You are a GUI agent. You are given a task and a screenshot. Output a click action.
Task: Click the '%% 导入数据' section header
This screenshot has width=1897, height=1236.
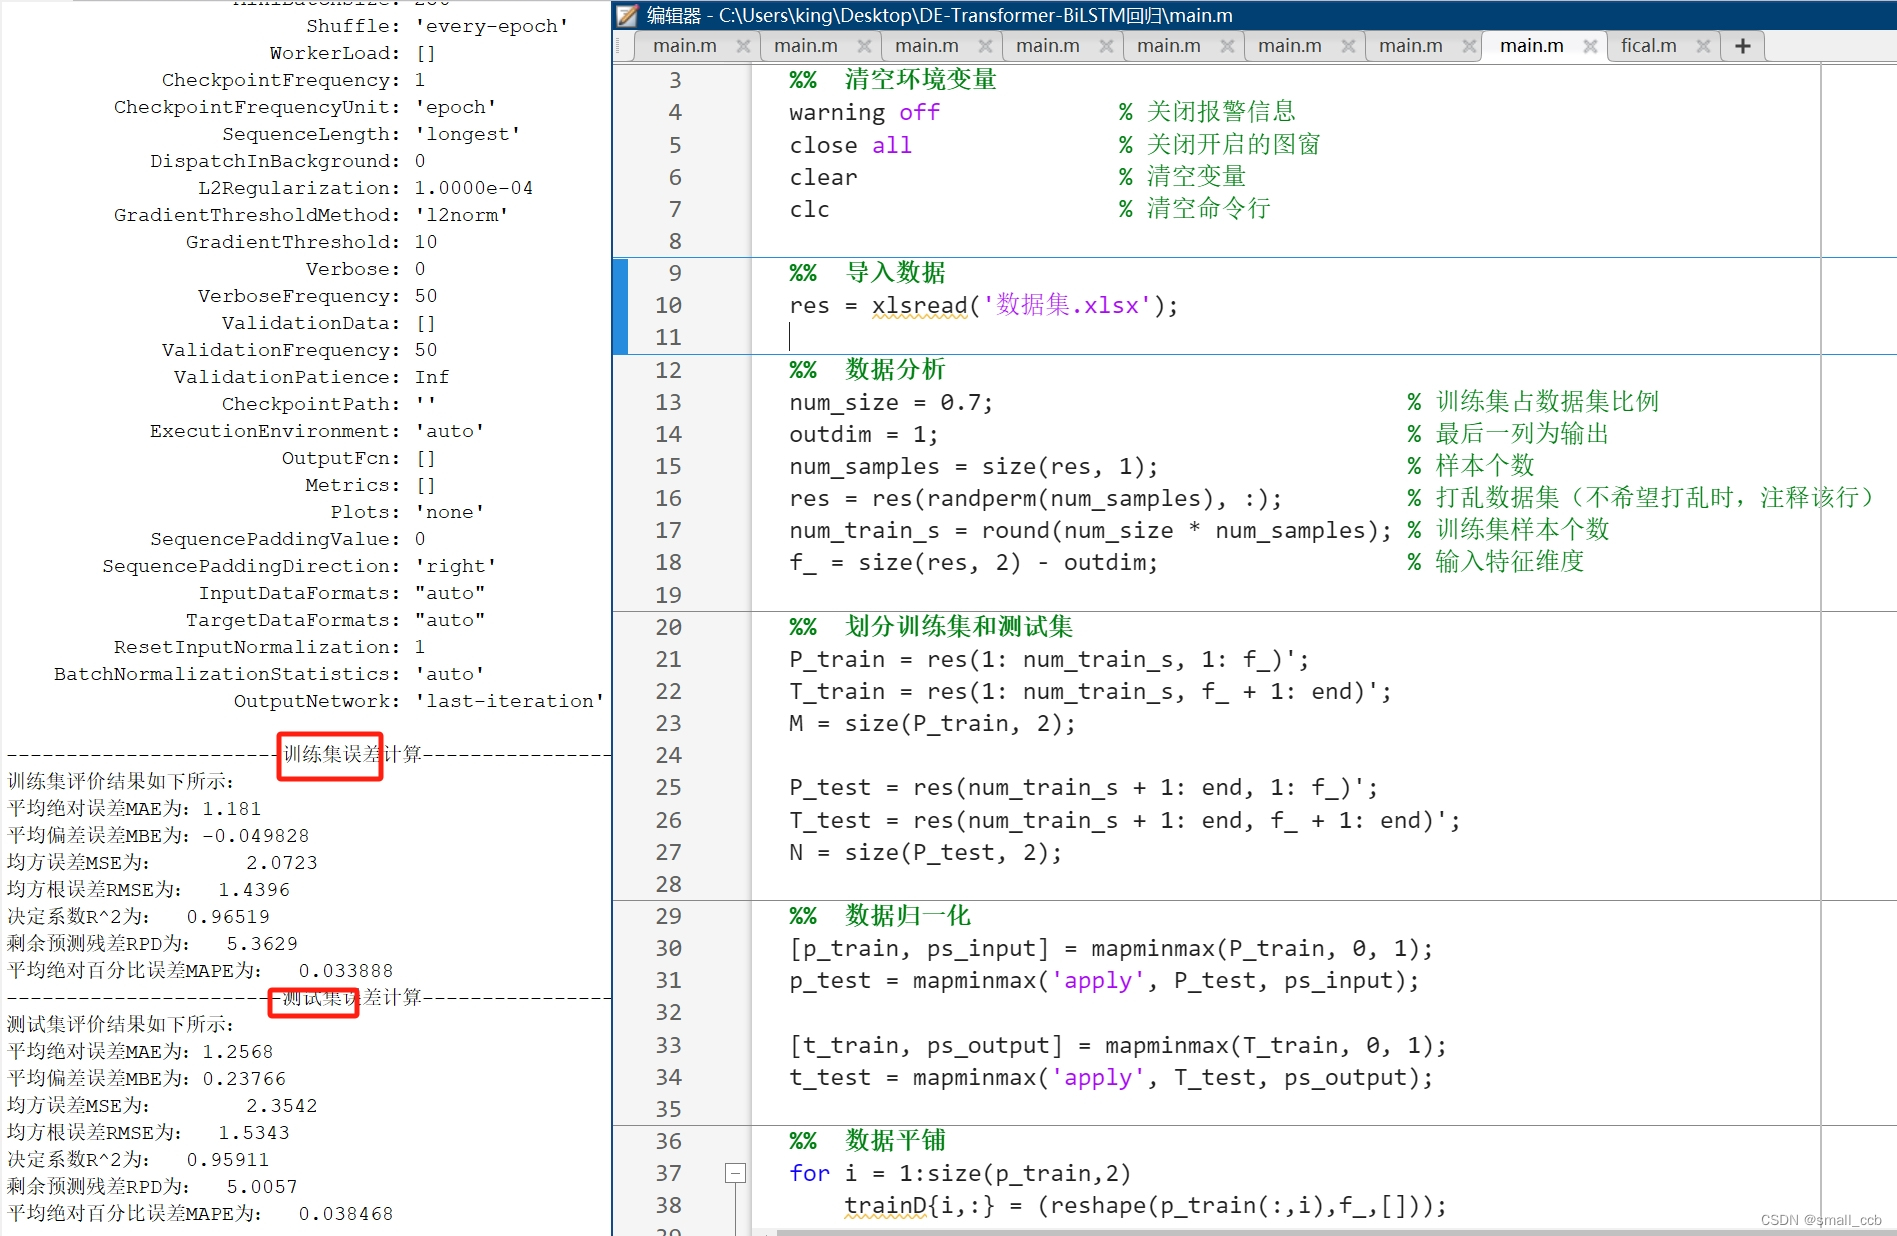pyautogui.click(x=867, y=272)
